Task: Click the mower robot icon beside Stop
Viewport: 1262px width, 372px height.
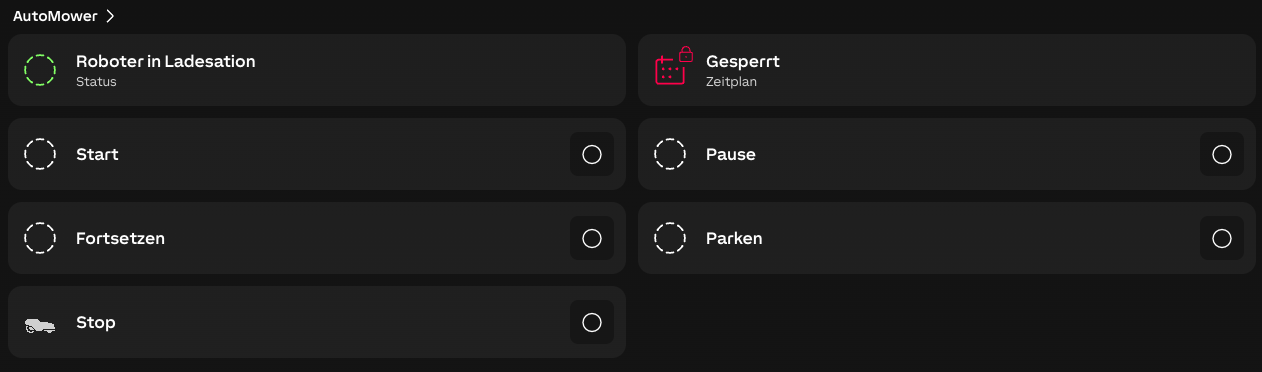Action: click(40, 325)
